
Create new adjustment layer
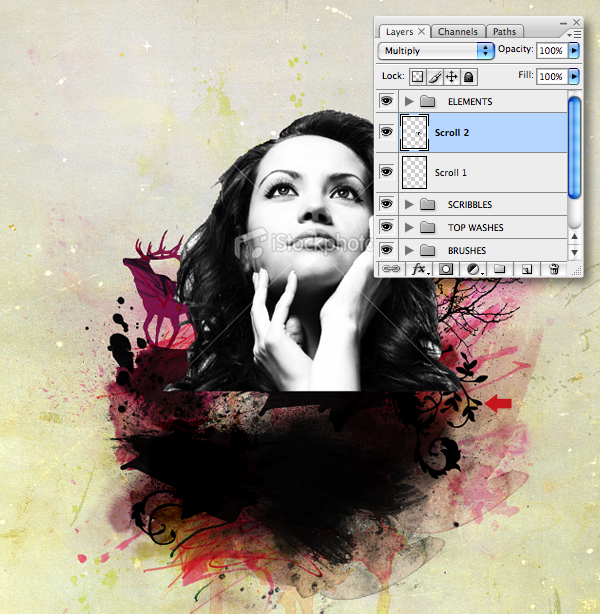(x=474, y=269)
